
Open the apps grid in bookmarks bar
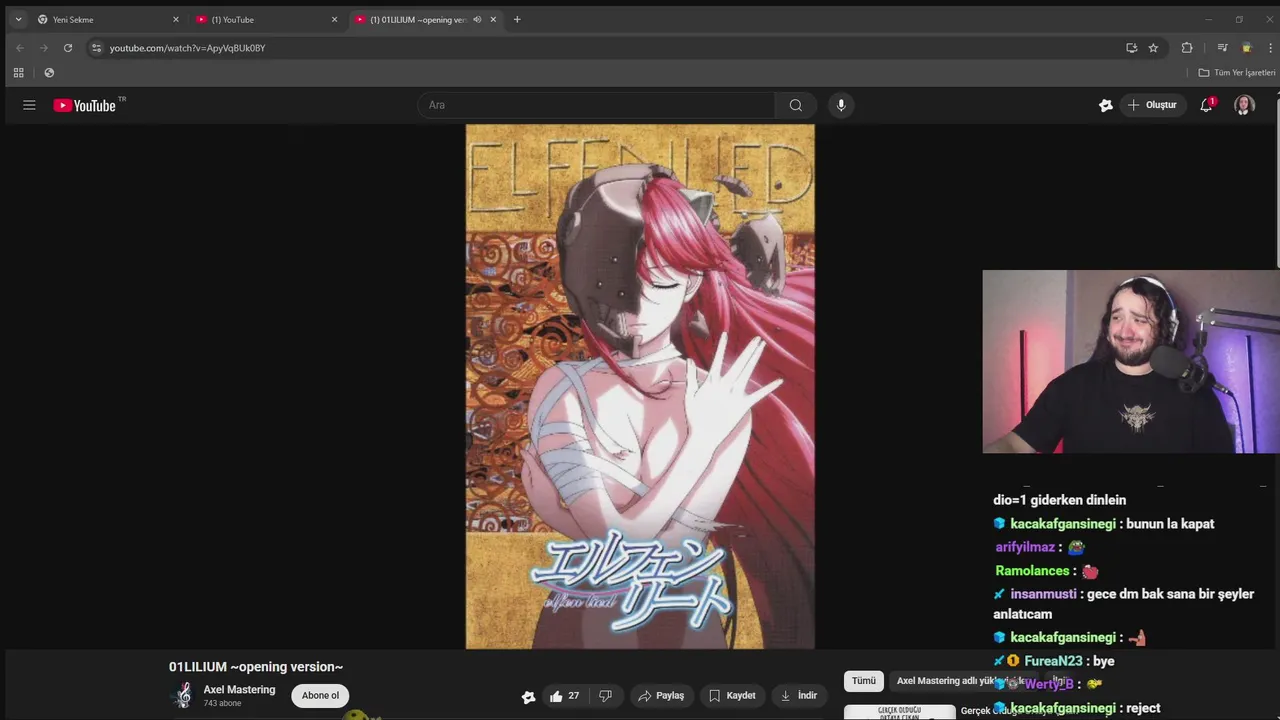click(18, 73)
